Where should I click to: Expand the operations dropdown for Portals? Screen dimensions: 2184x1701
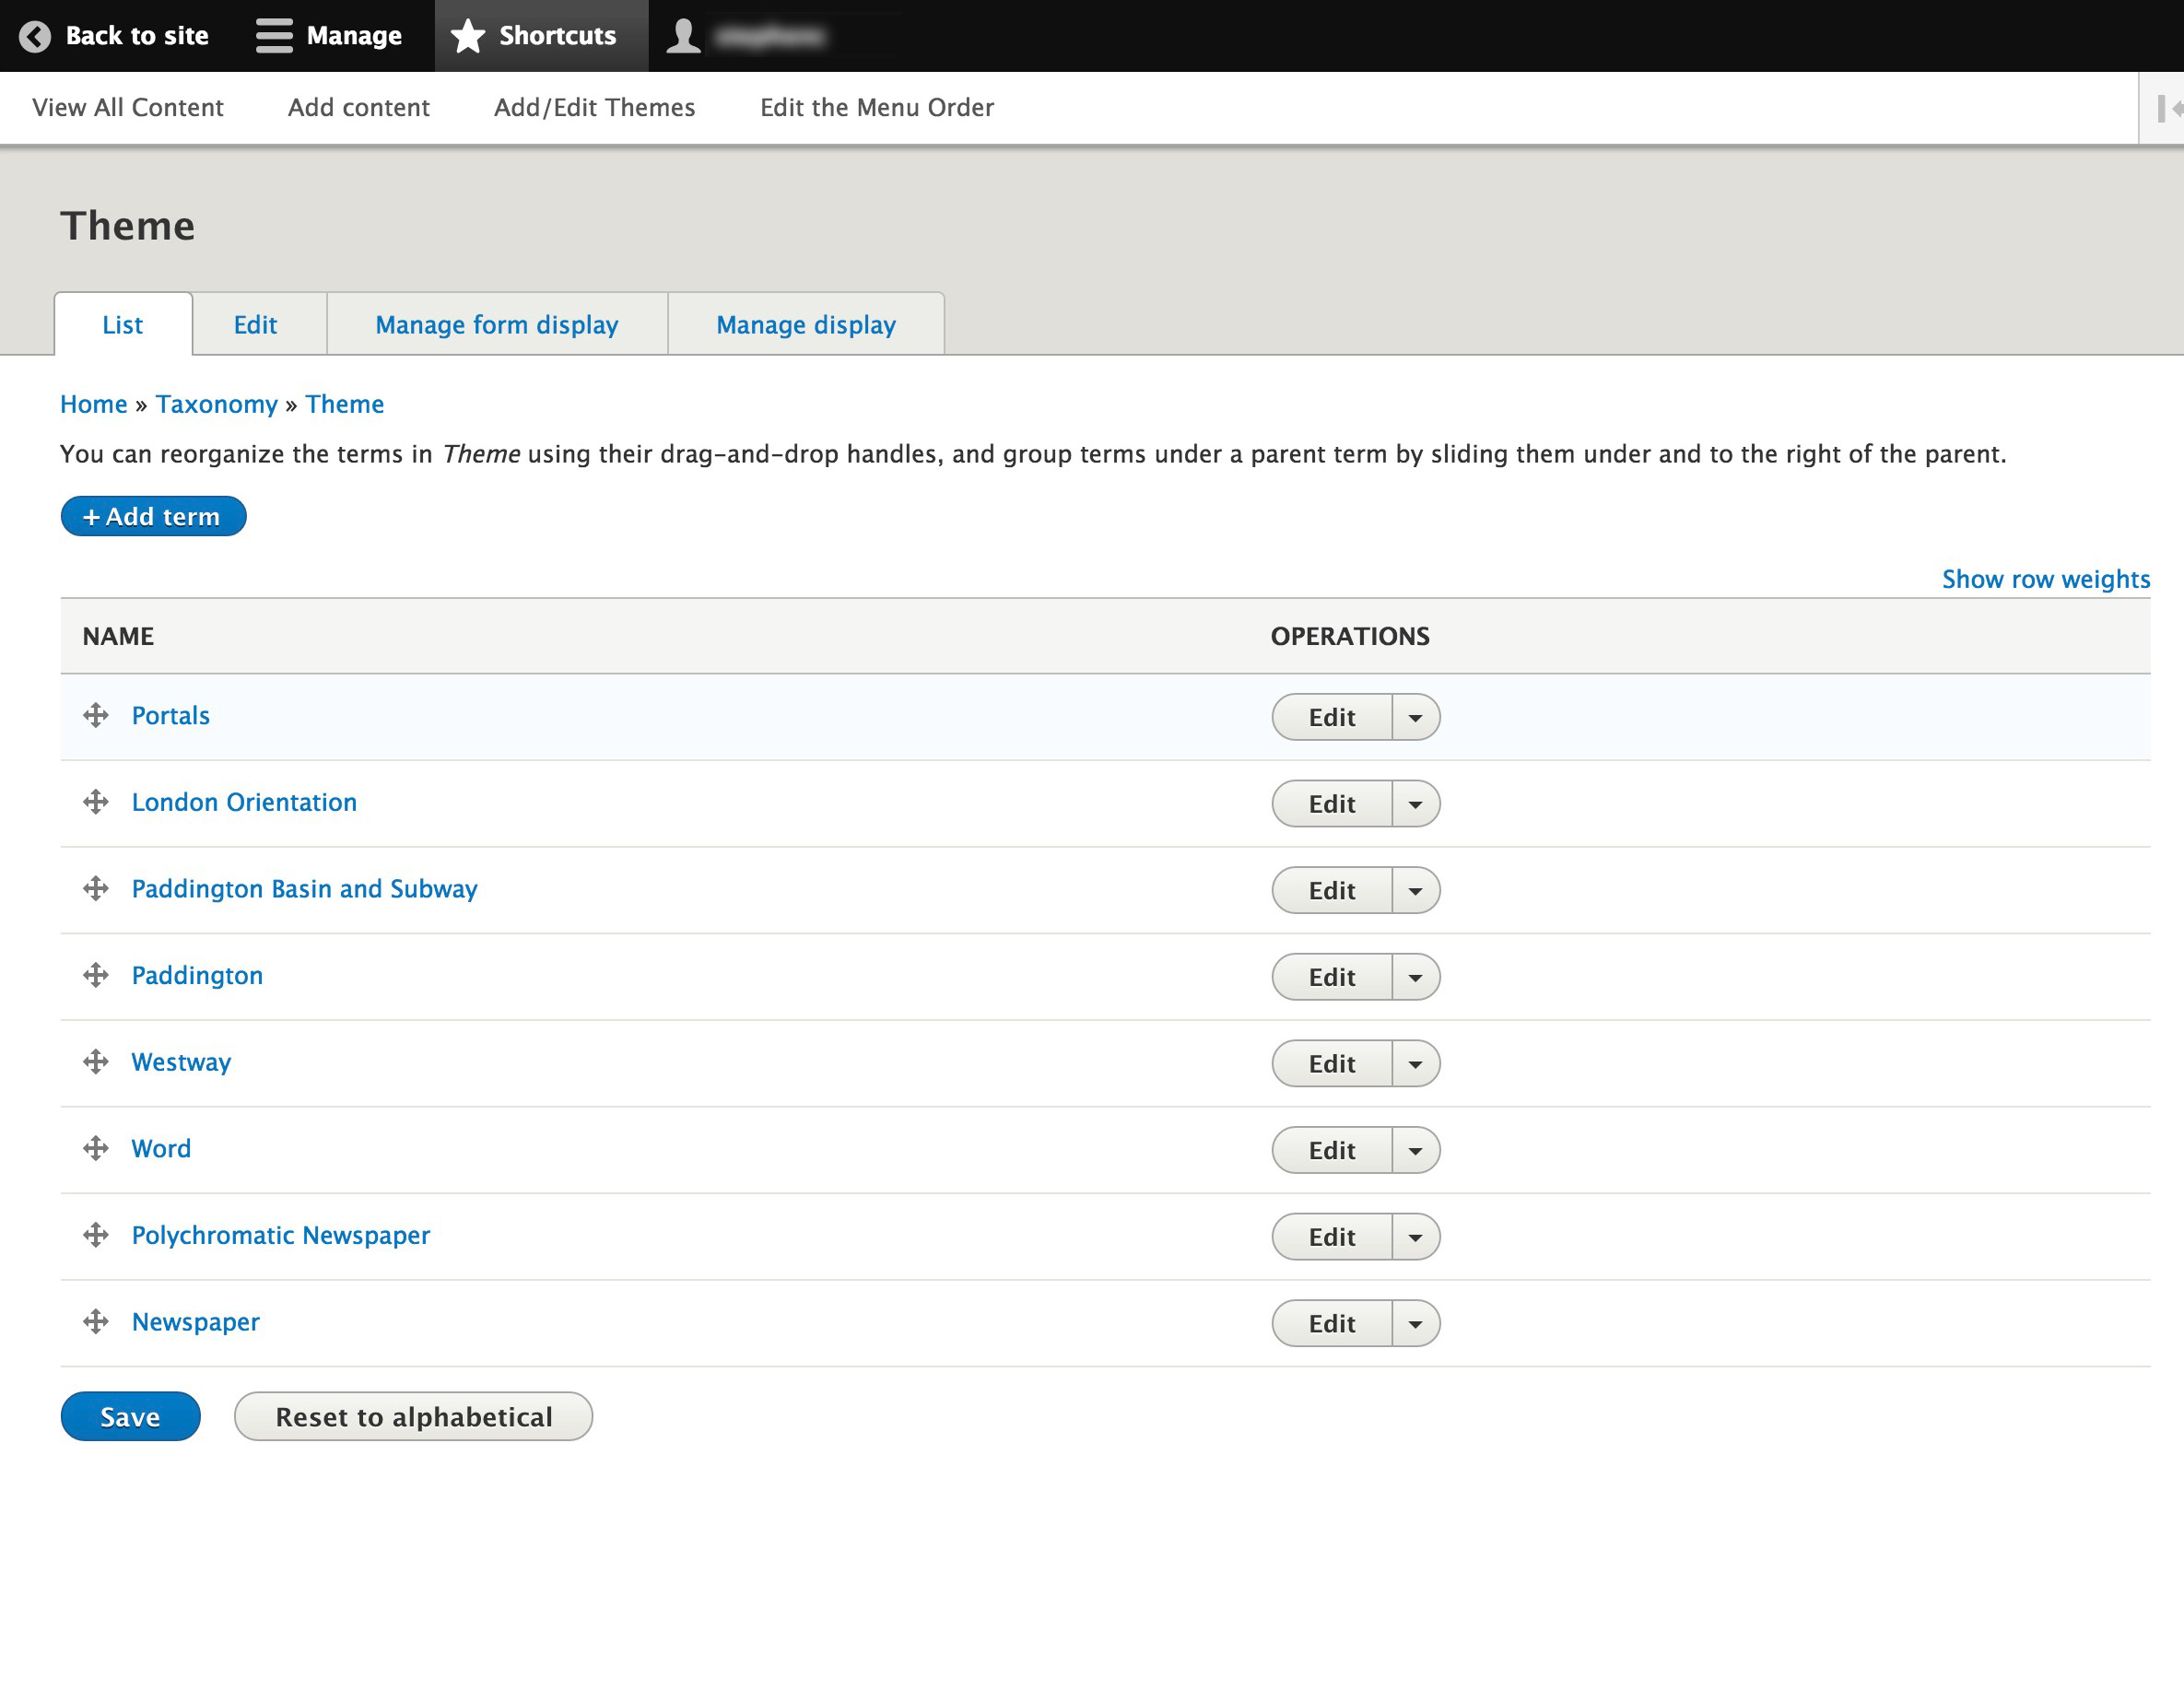coord(1415,718)
